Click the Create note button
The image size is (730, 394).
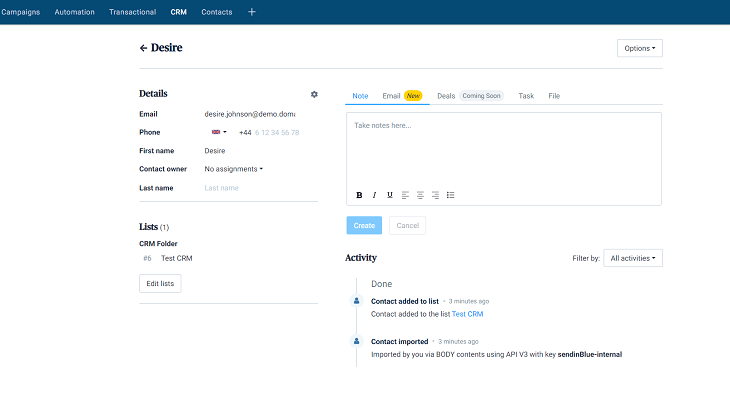[x=364, y=225]
